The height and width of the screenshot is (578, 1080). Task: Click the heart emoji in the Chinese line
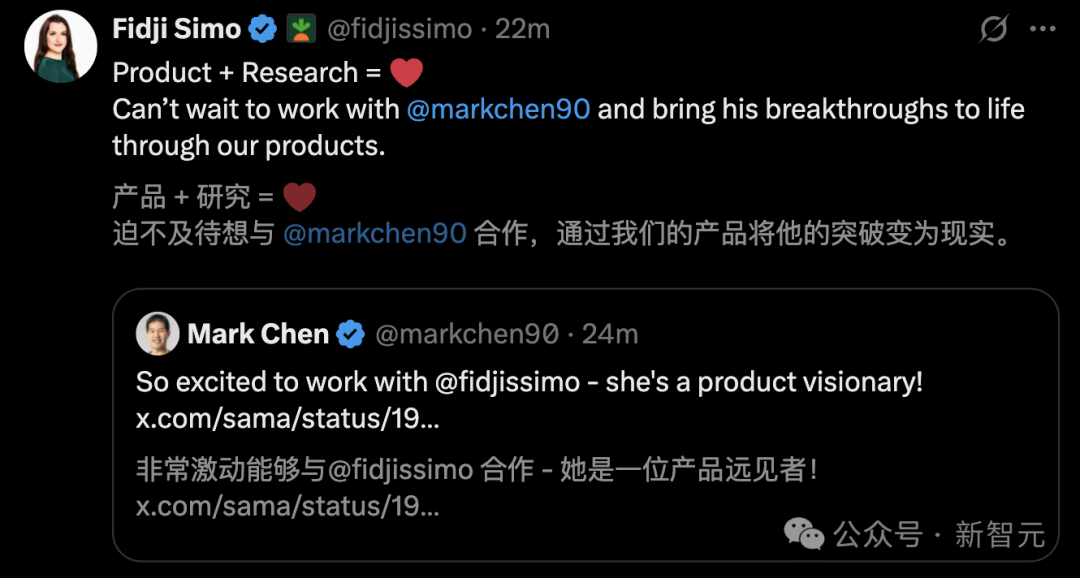[299, 196]
